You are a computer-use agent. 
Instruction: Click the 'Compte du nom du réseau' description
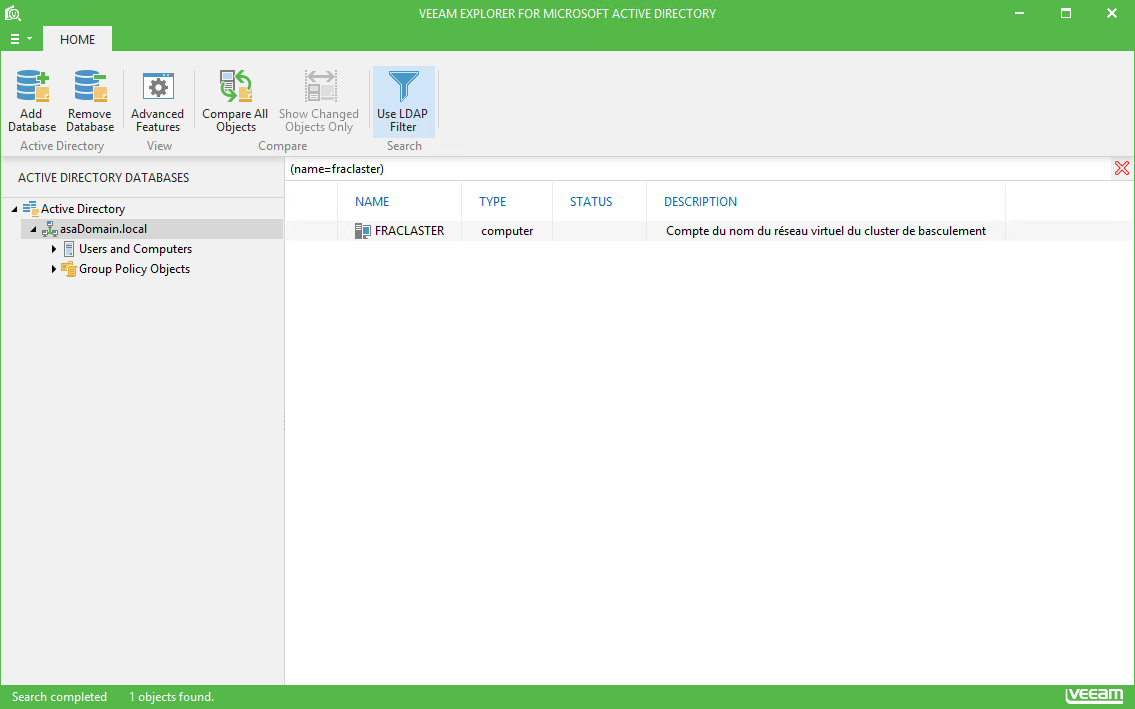(826, 231)
